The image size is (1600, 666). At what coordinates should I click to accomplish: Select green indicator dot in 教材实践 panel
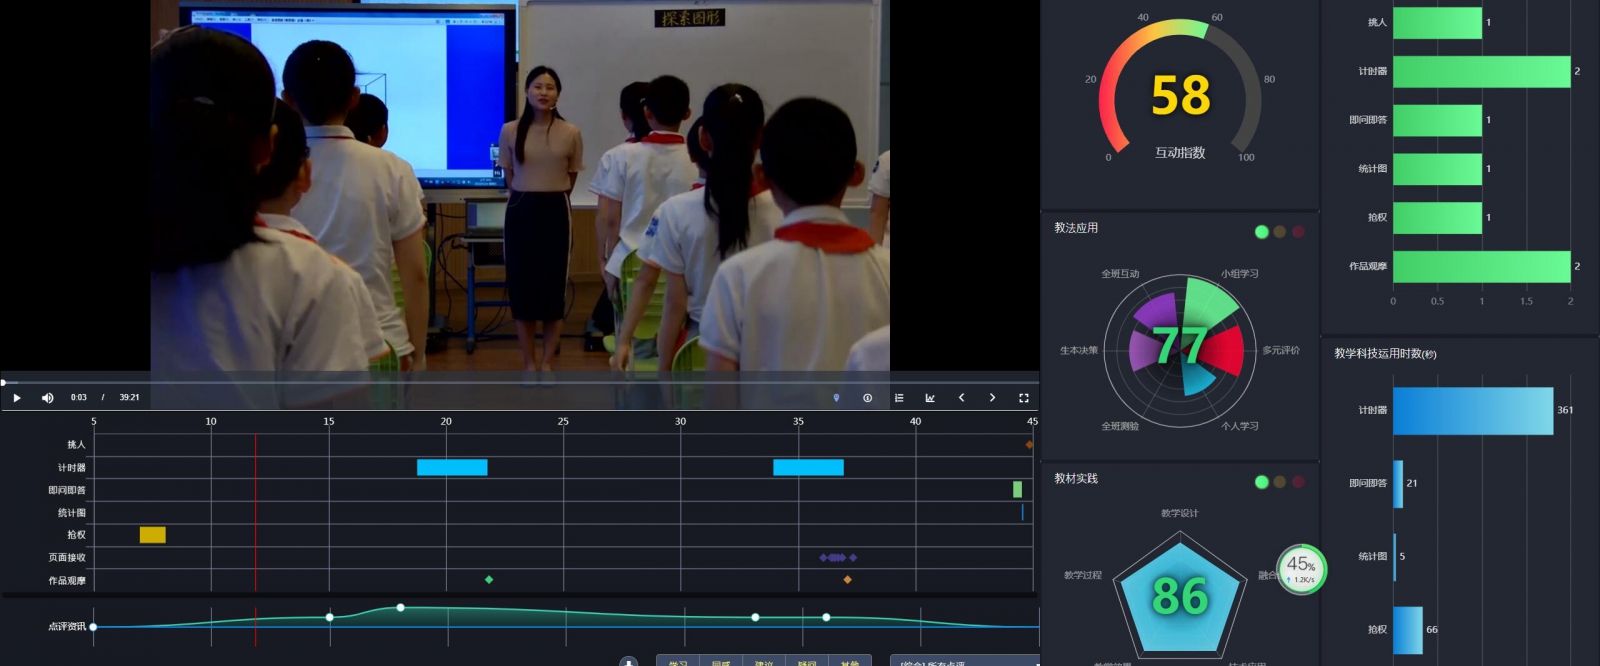coord(1261,482)
